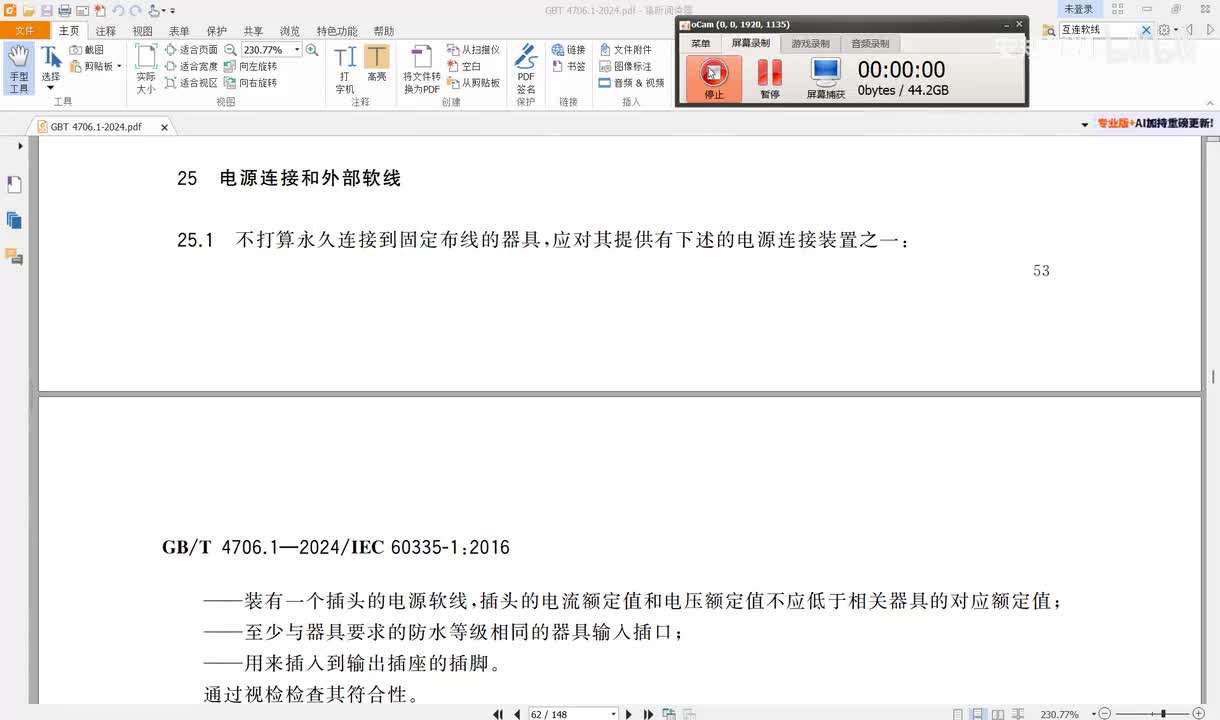The image size is (1220, 720).
Task: Choose Fit Visible (适合视区)
Action: 191,83
